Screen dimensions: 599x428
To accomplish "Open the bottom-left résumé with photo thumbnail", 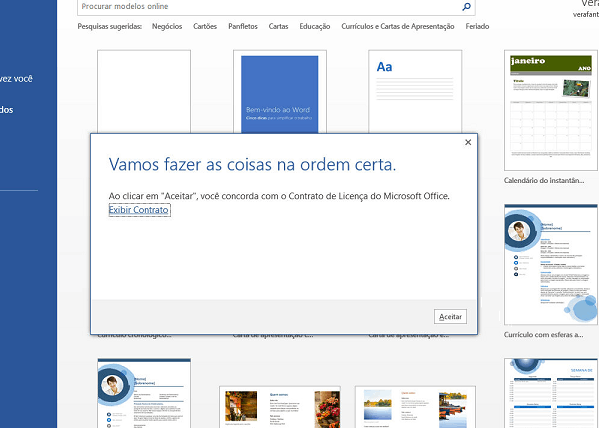I will tap(144, 393).
